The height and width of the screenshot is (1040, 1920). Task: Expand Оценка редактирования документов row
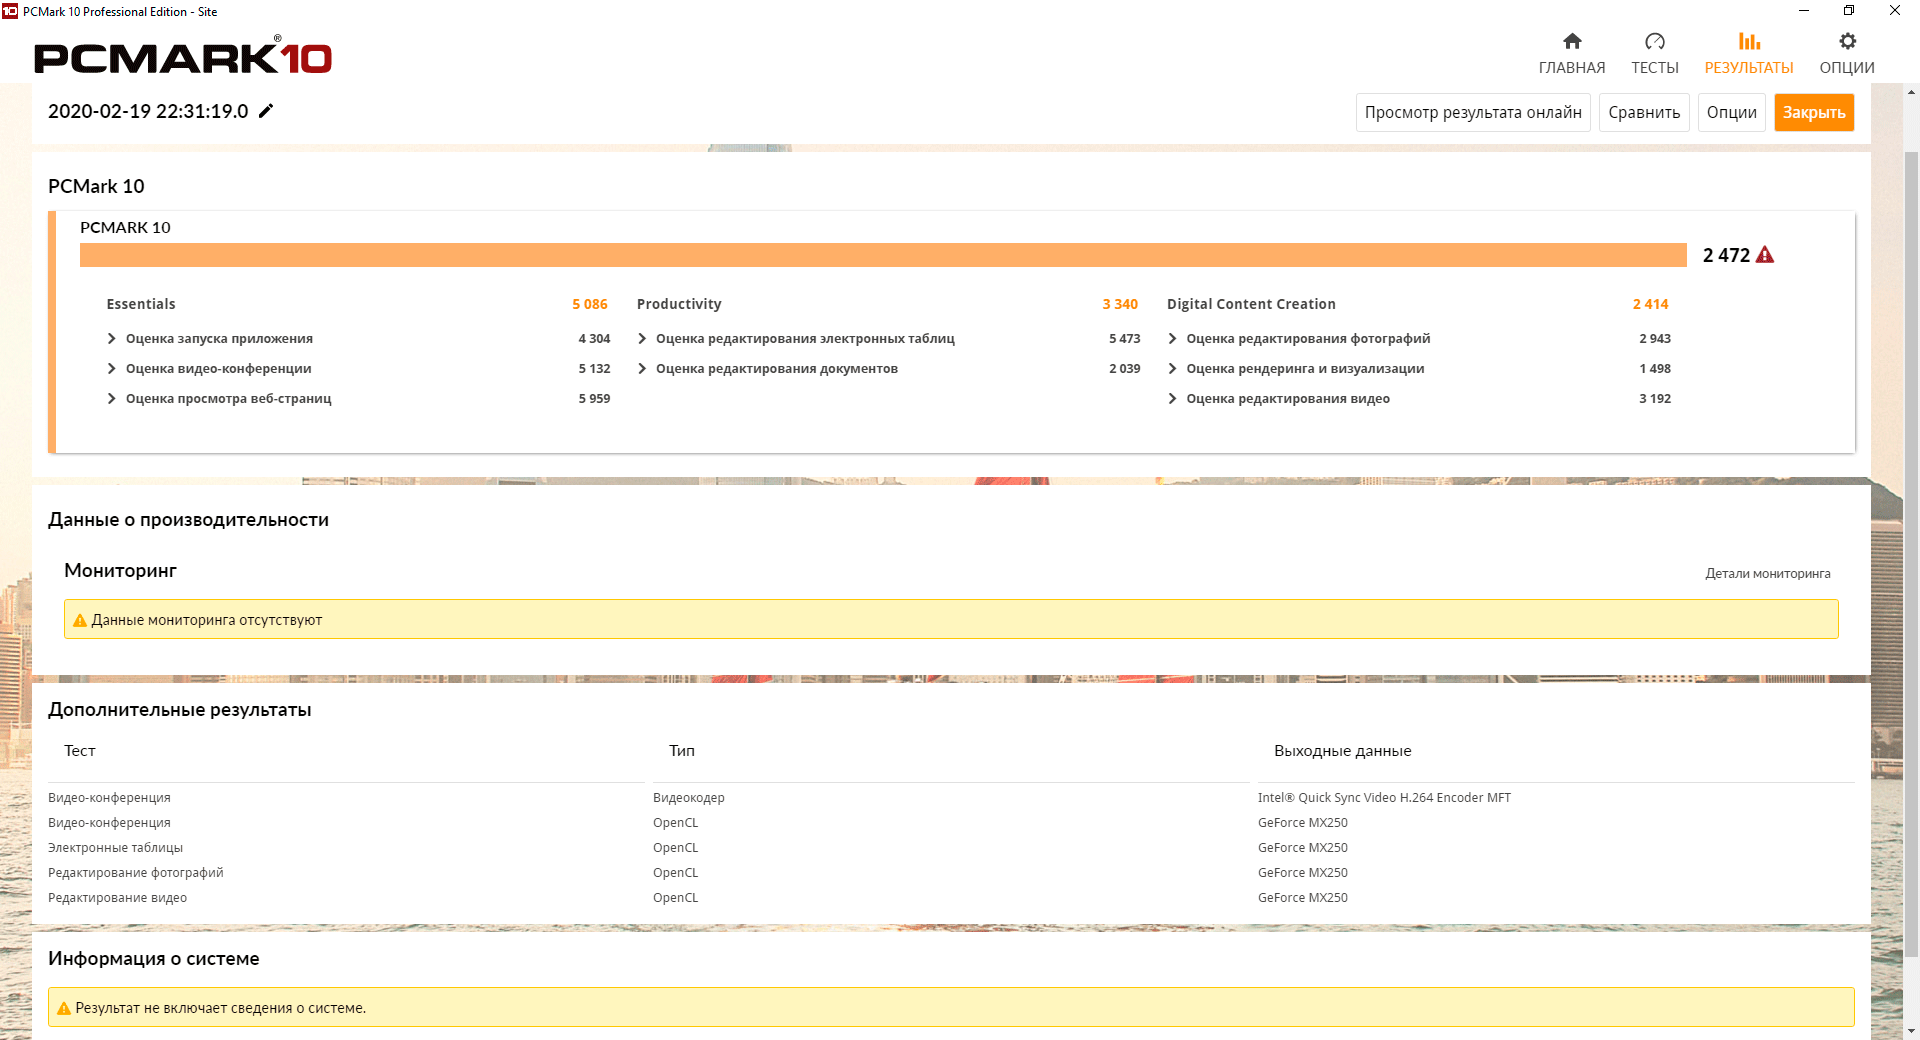coord(642,369)
